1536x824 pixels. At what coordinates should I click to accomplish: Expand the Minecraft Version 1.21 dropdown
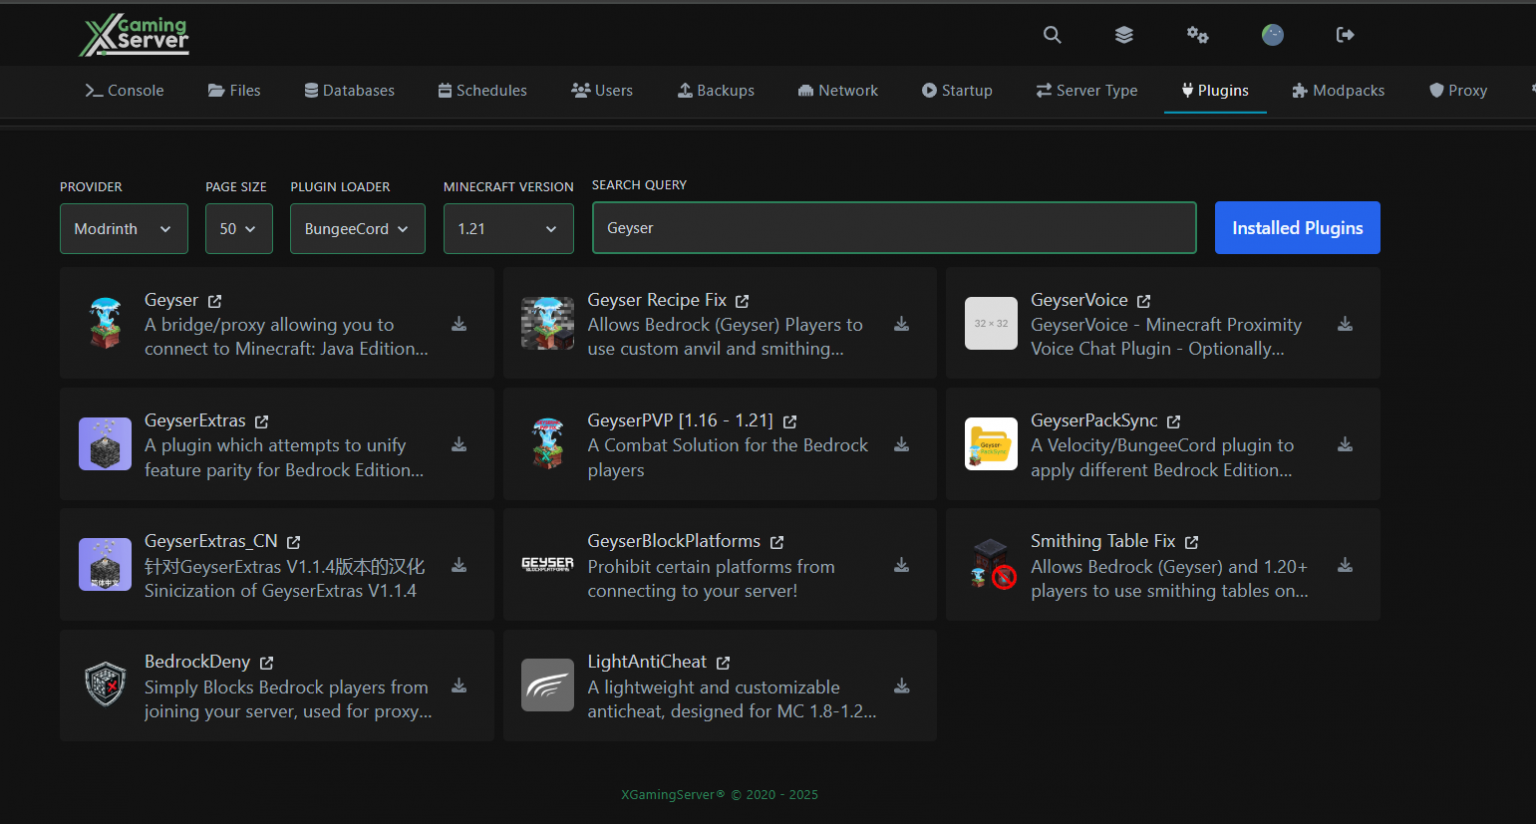coord(508,228)
